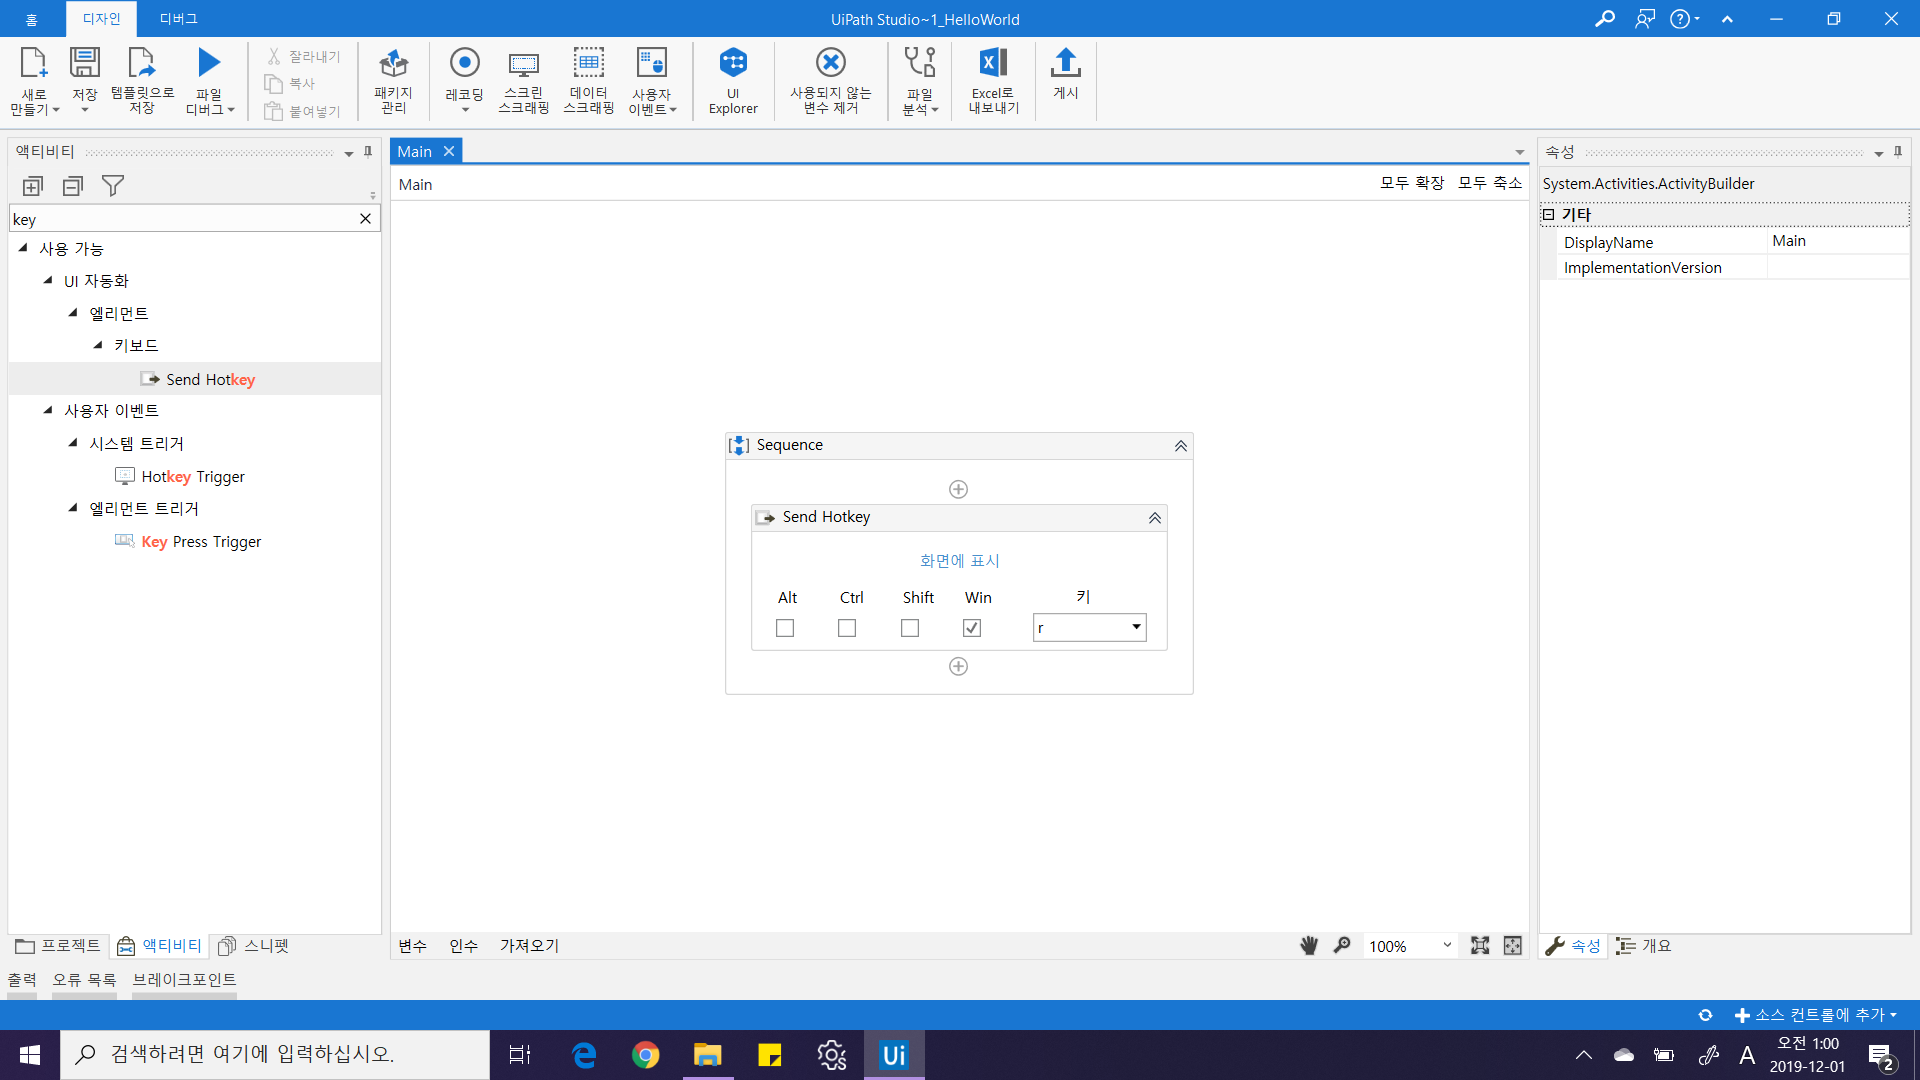Check the Ctrl modifier checkbox
Screen dimensions: 1920x1080
click(x=847, y=628)
